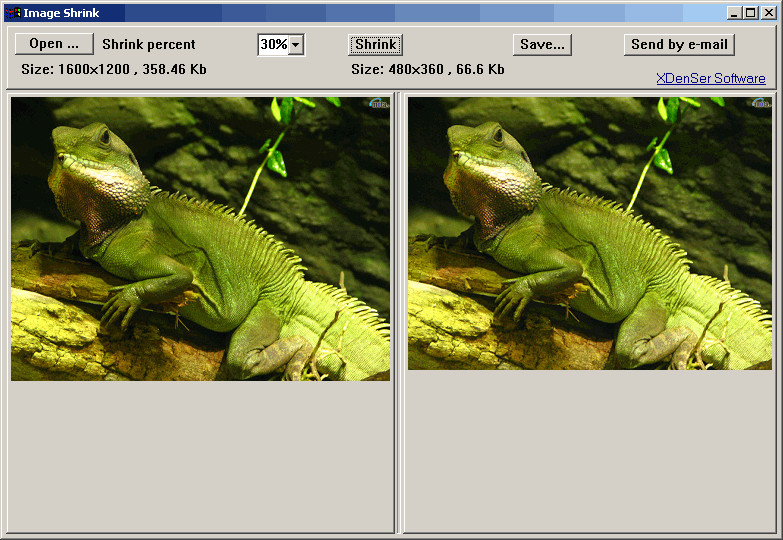783x540 pixels.
Task: Click Send by e-mail button
Action: click(x=679, y=45)
